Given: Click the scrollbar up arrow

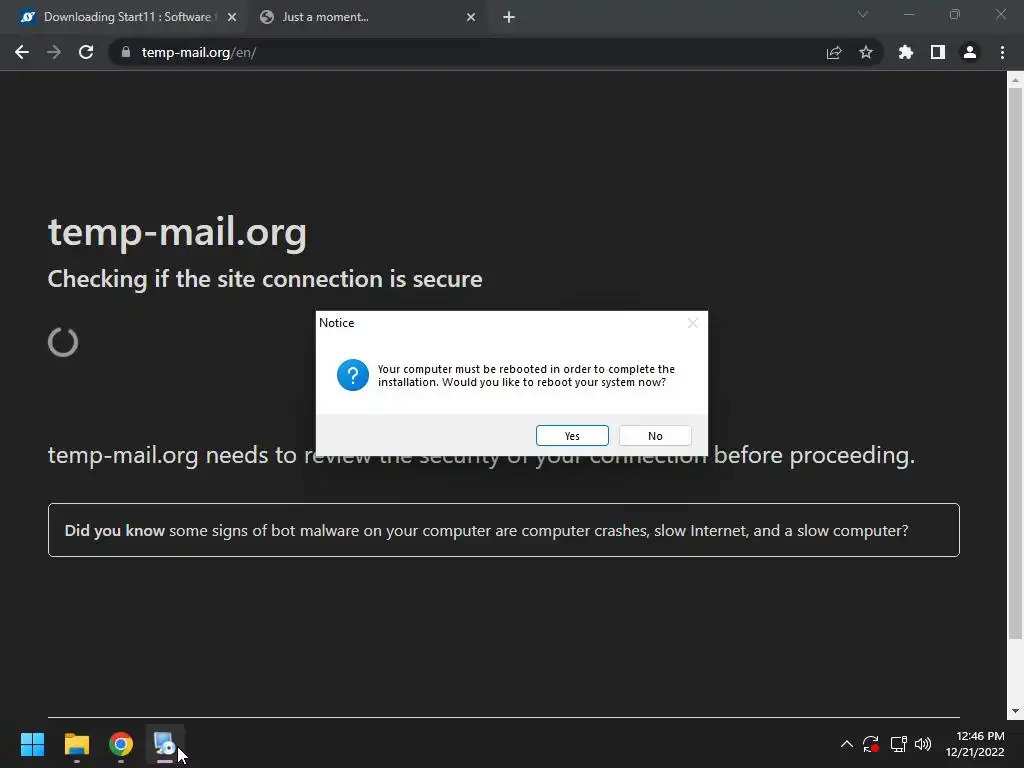Looking at the screenshot, I should pos(1015,80).
